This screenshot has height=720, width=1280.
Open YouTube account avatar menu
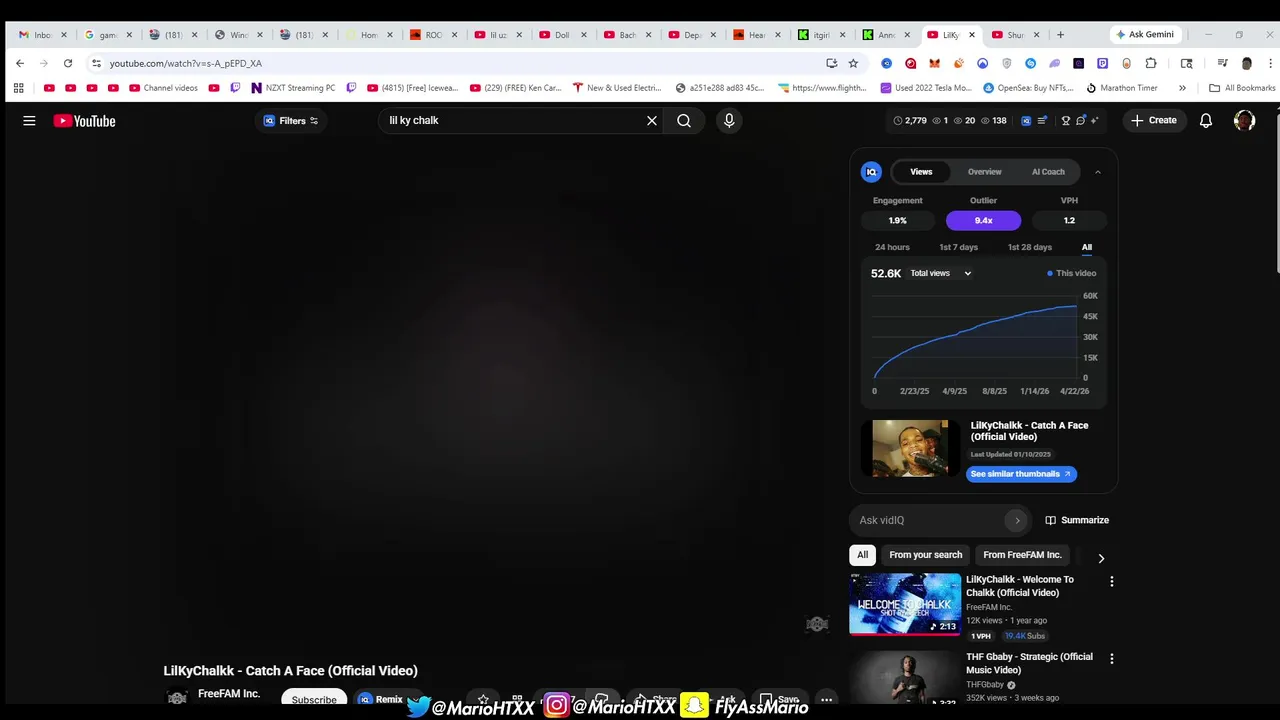[x=1244, y=121]
